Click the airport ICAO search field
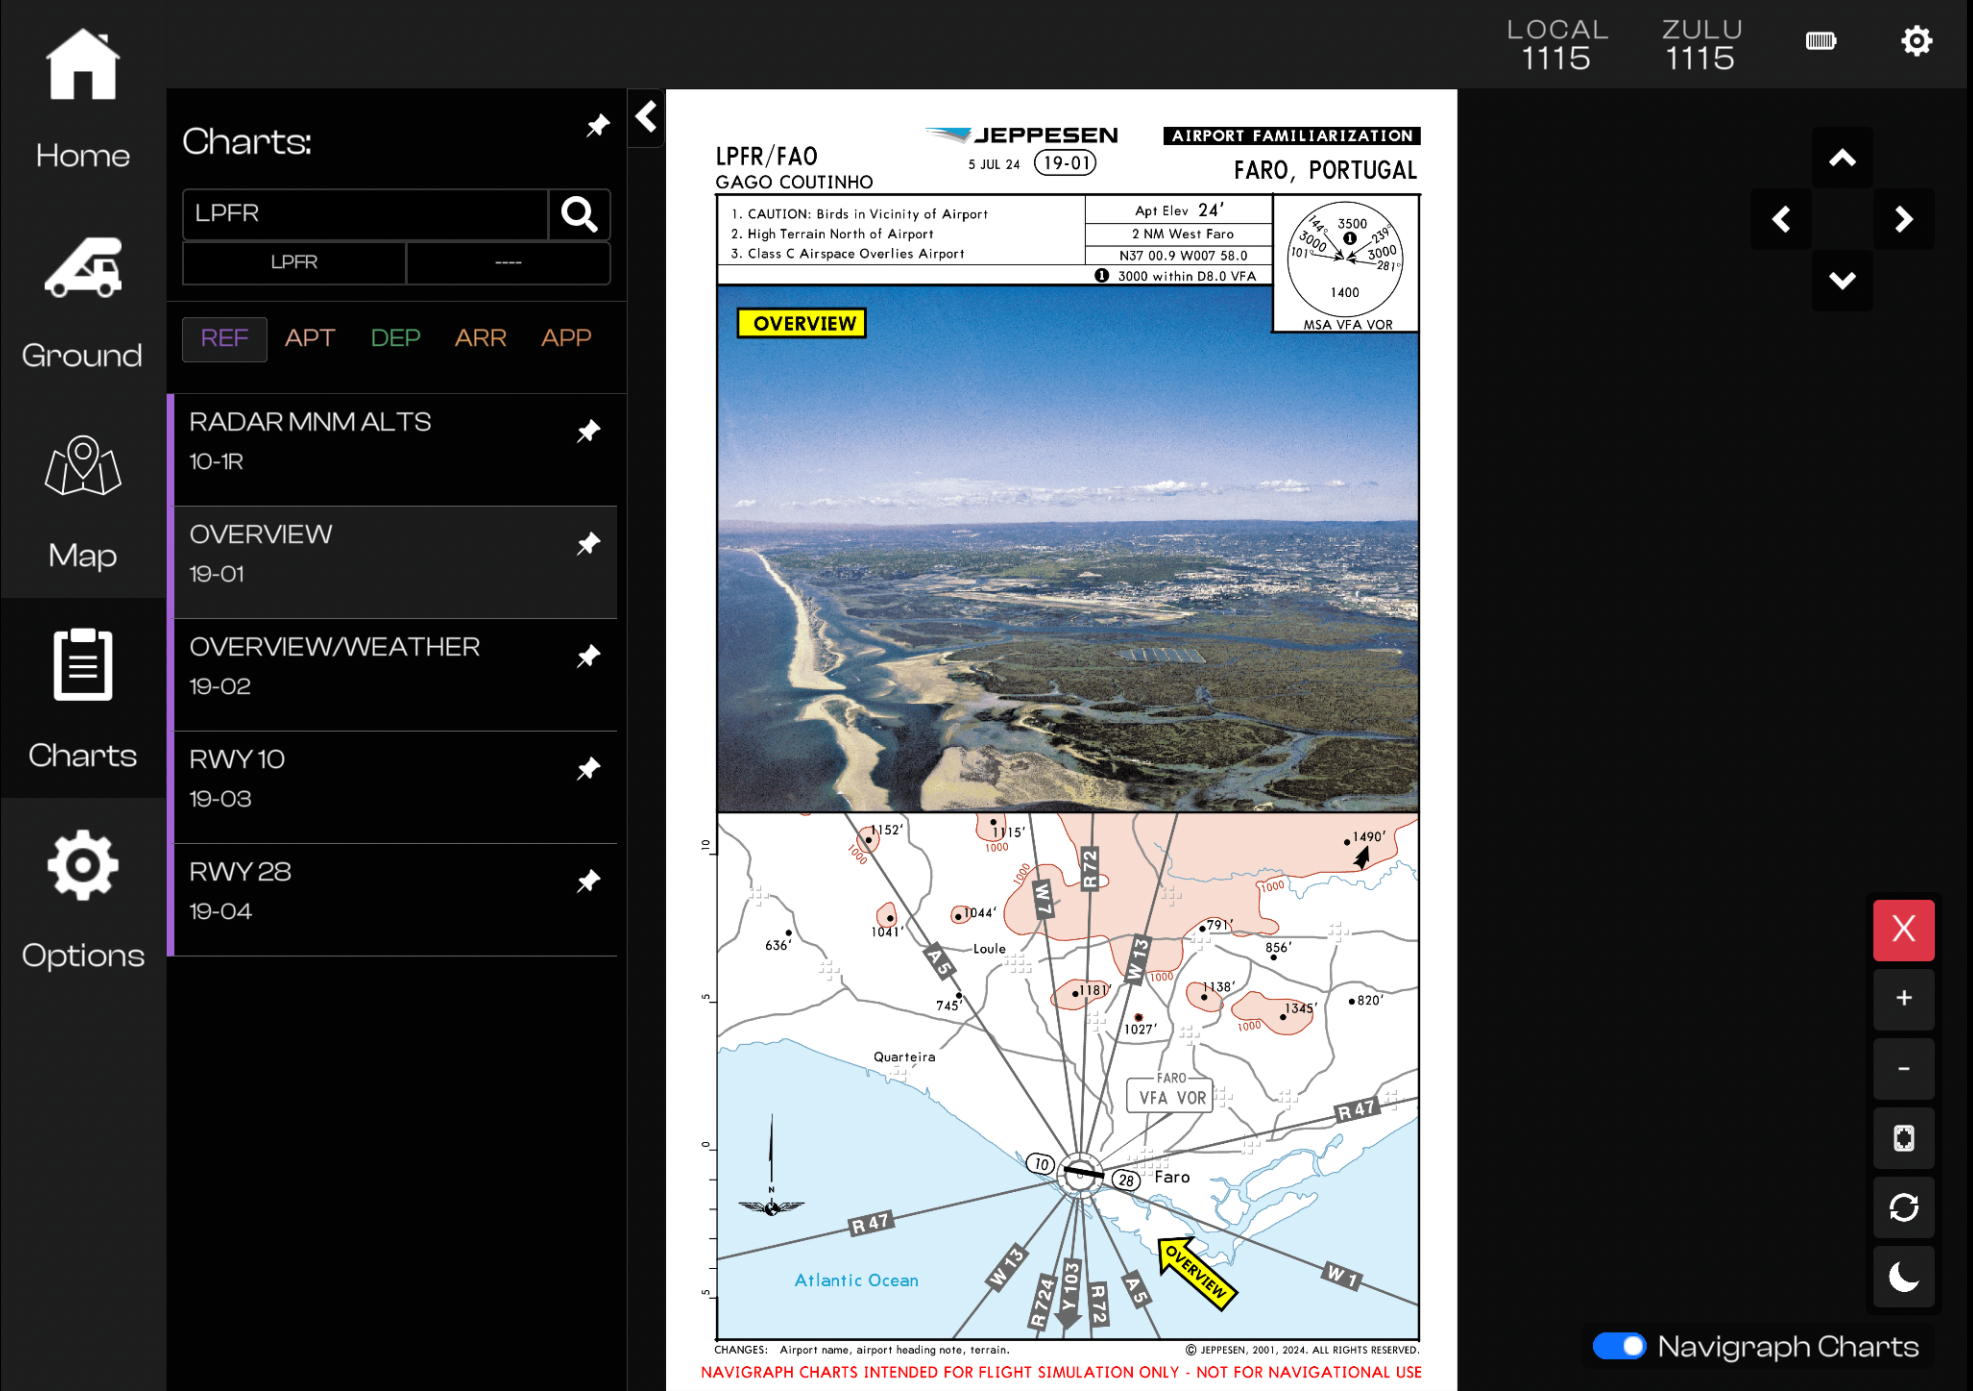Viewport: 1973px width, 1391px height. 365,214
